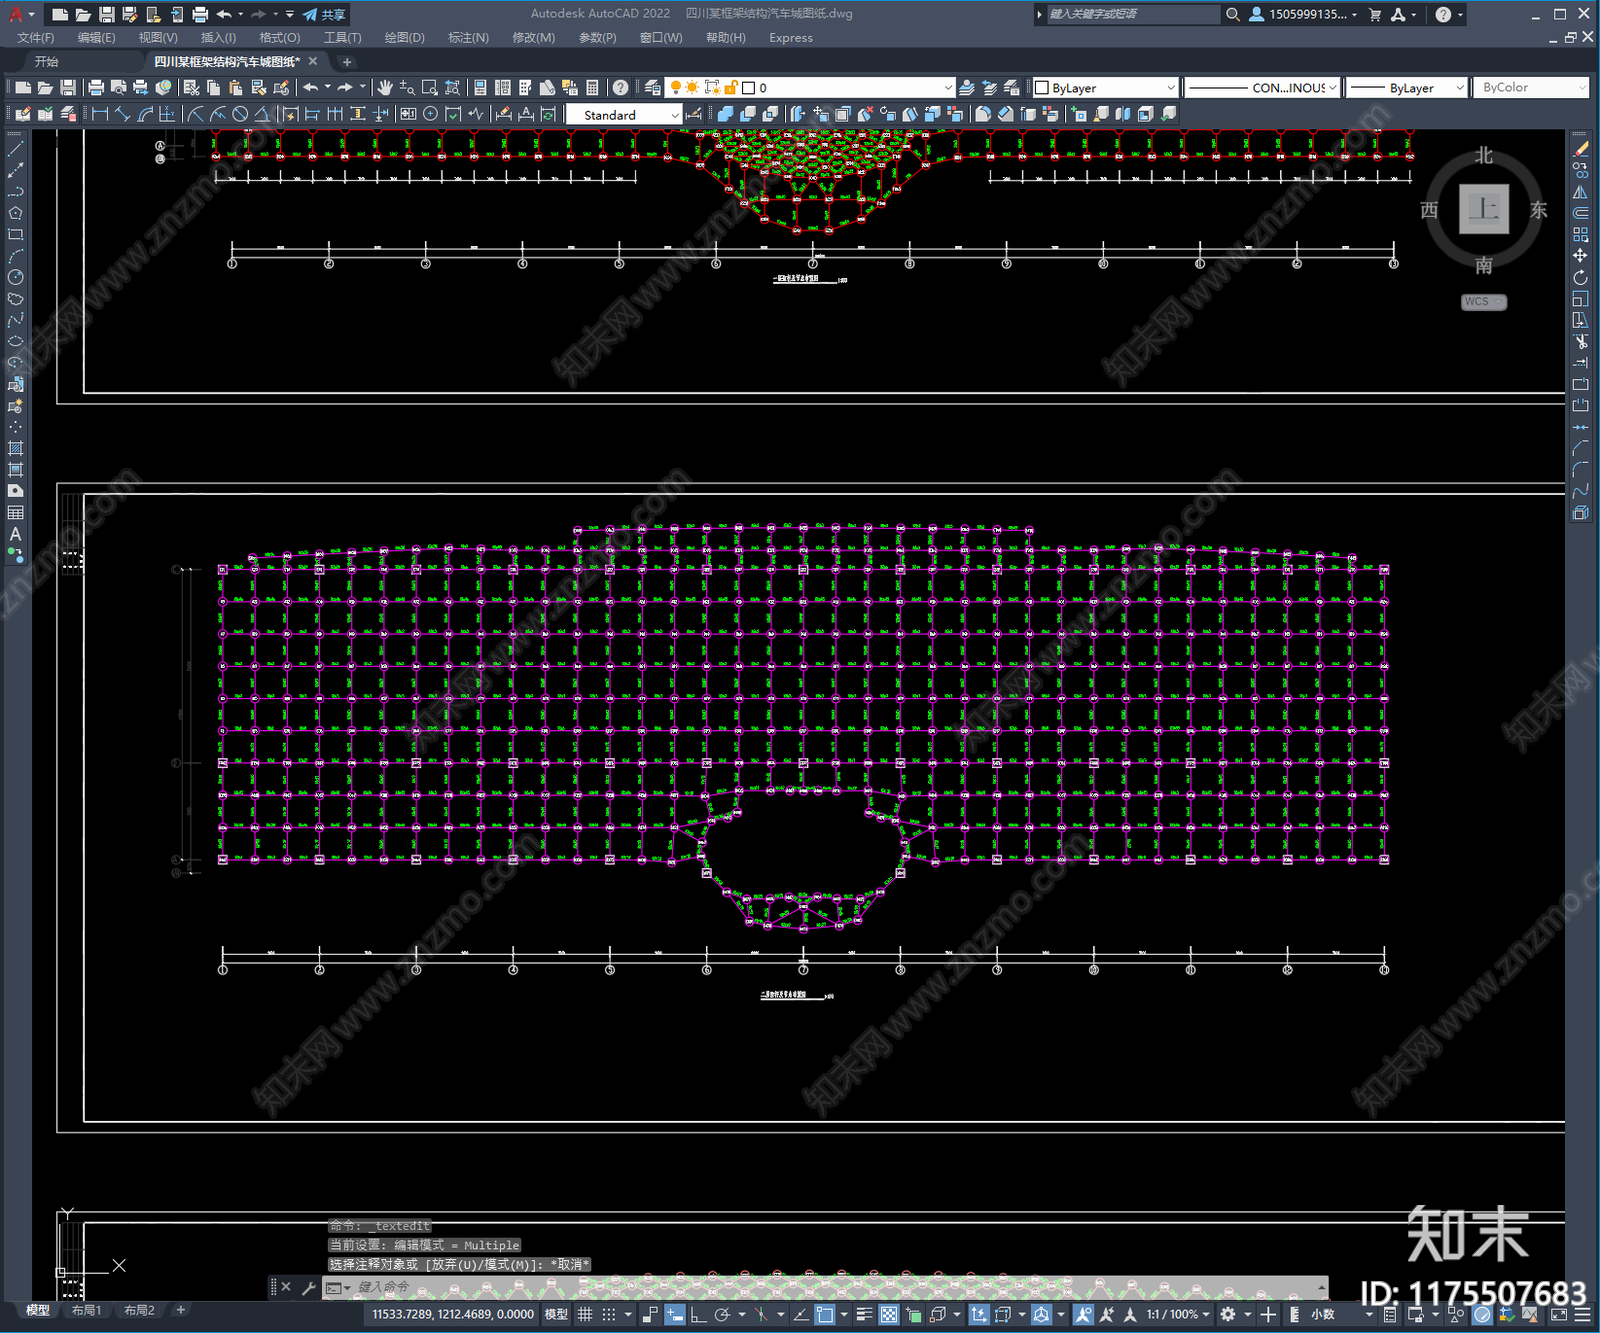Viewport: 1600px width, 1333px height.
Task: Undo using quick access toolbar arrow
Action: pyautogui.click(x=224, y=14)
